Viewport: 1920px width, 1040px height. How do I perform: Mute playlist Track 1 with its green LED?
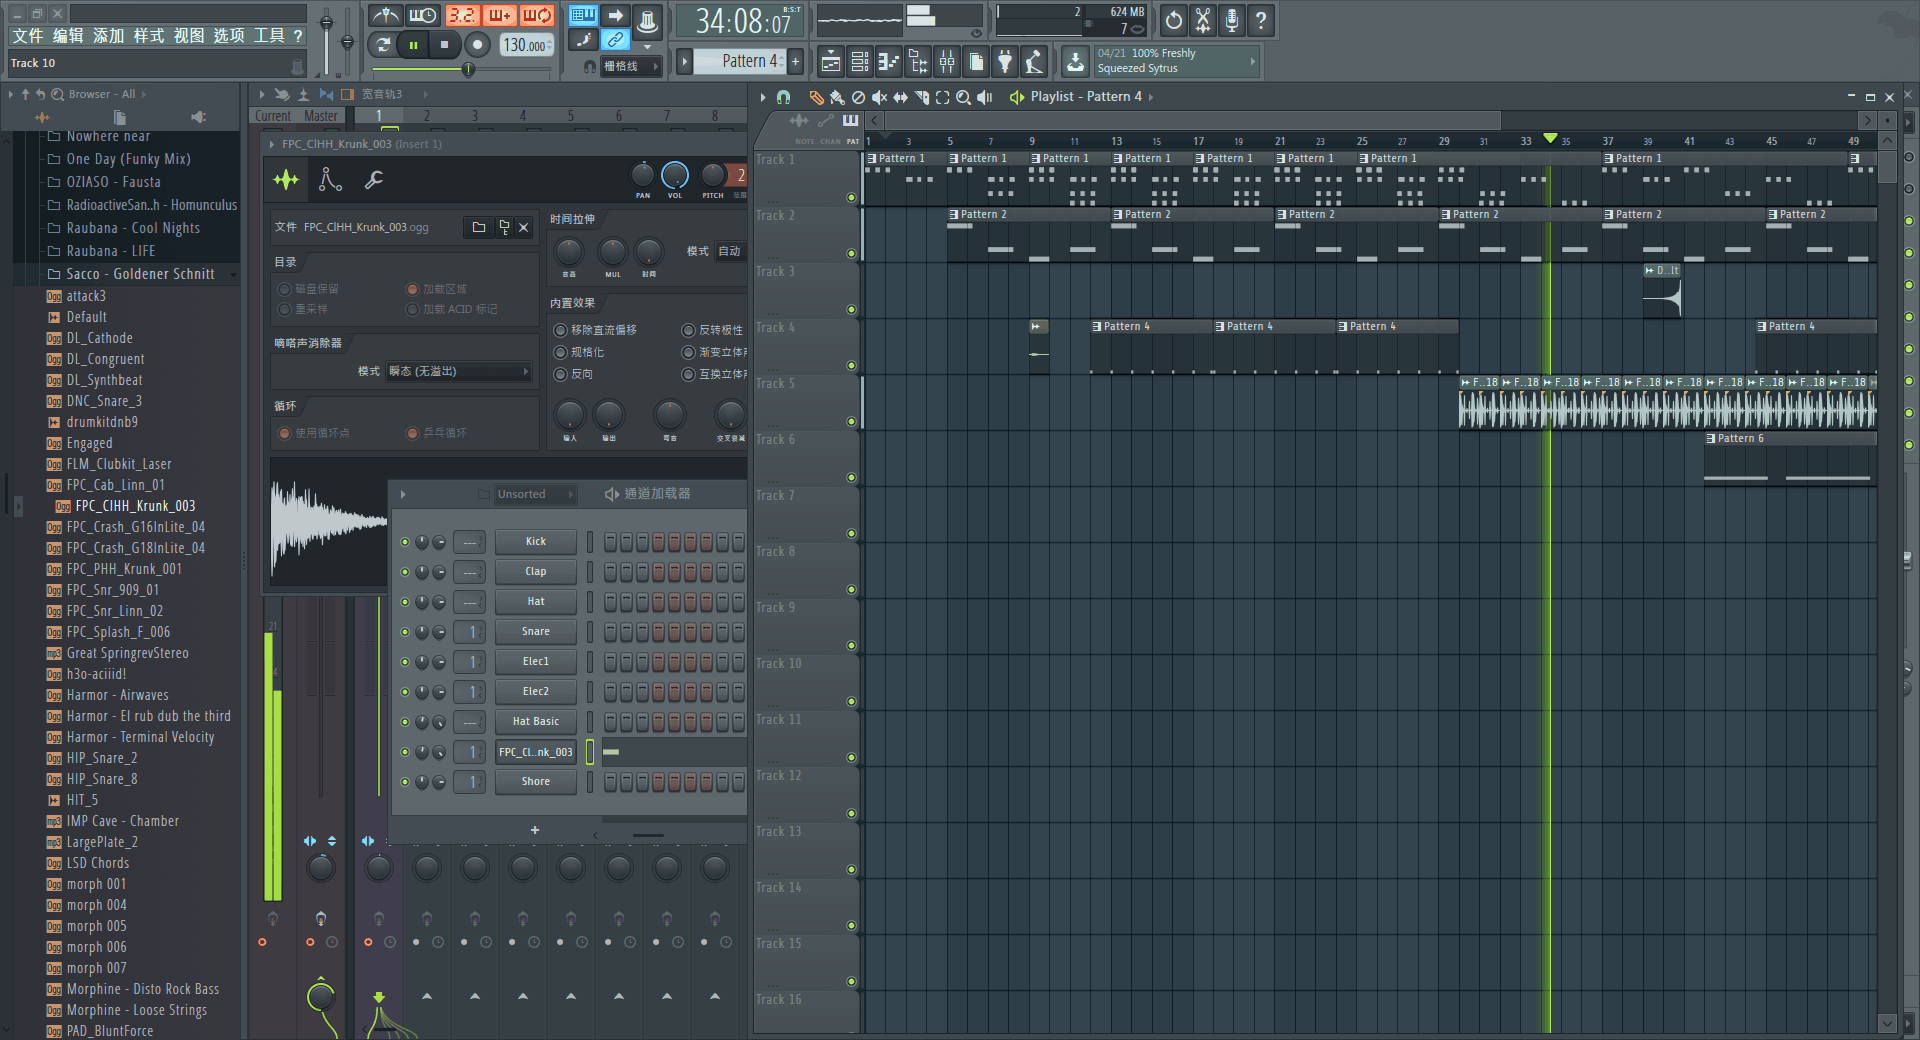tap(851, 197)
